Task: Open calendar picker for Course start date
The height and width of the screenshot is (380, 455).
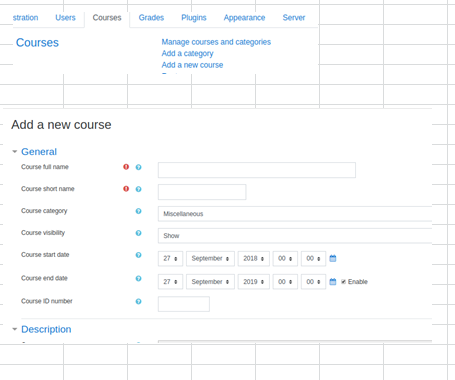Action: tap(333, 258)
